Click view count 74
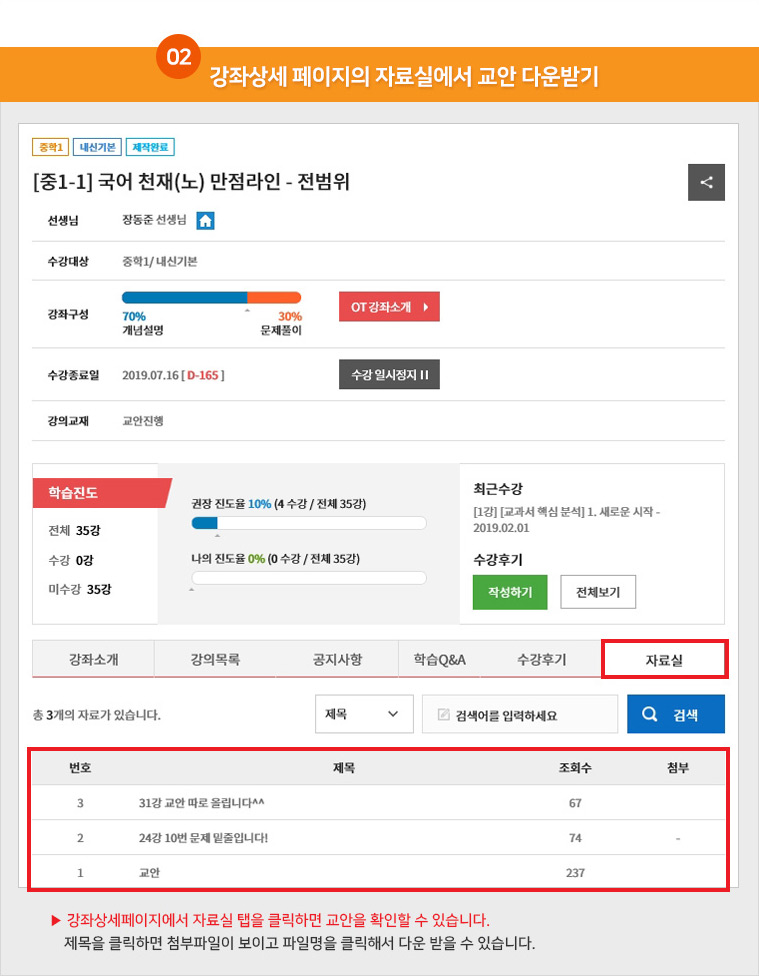This screenshot has height=976, width=759. [x=575, y=838]
